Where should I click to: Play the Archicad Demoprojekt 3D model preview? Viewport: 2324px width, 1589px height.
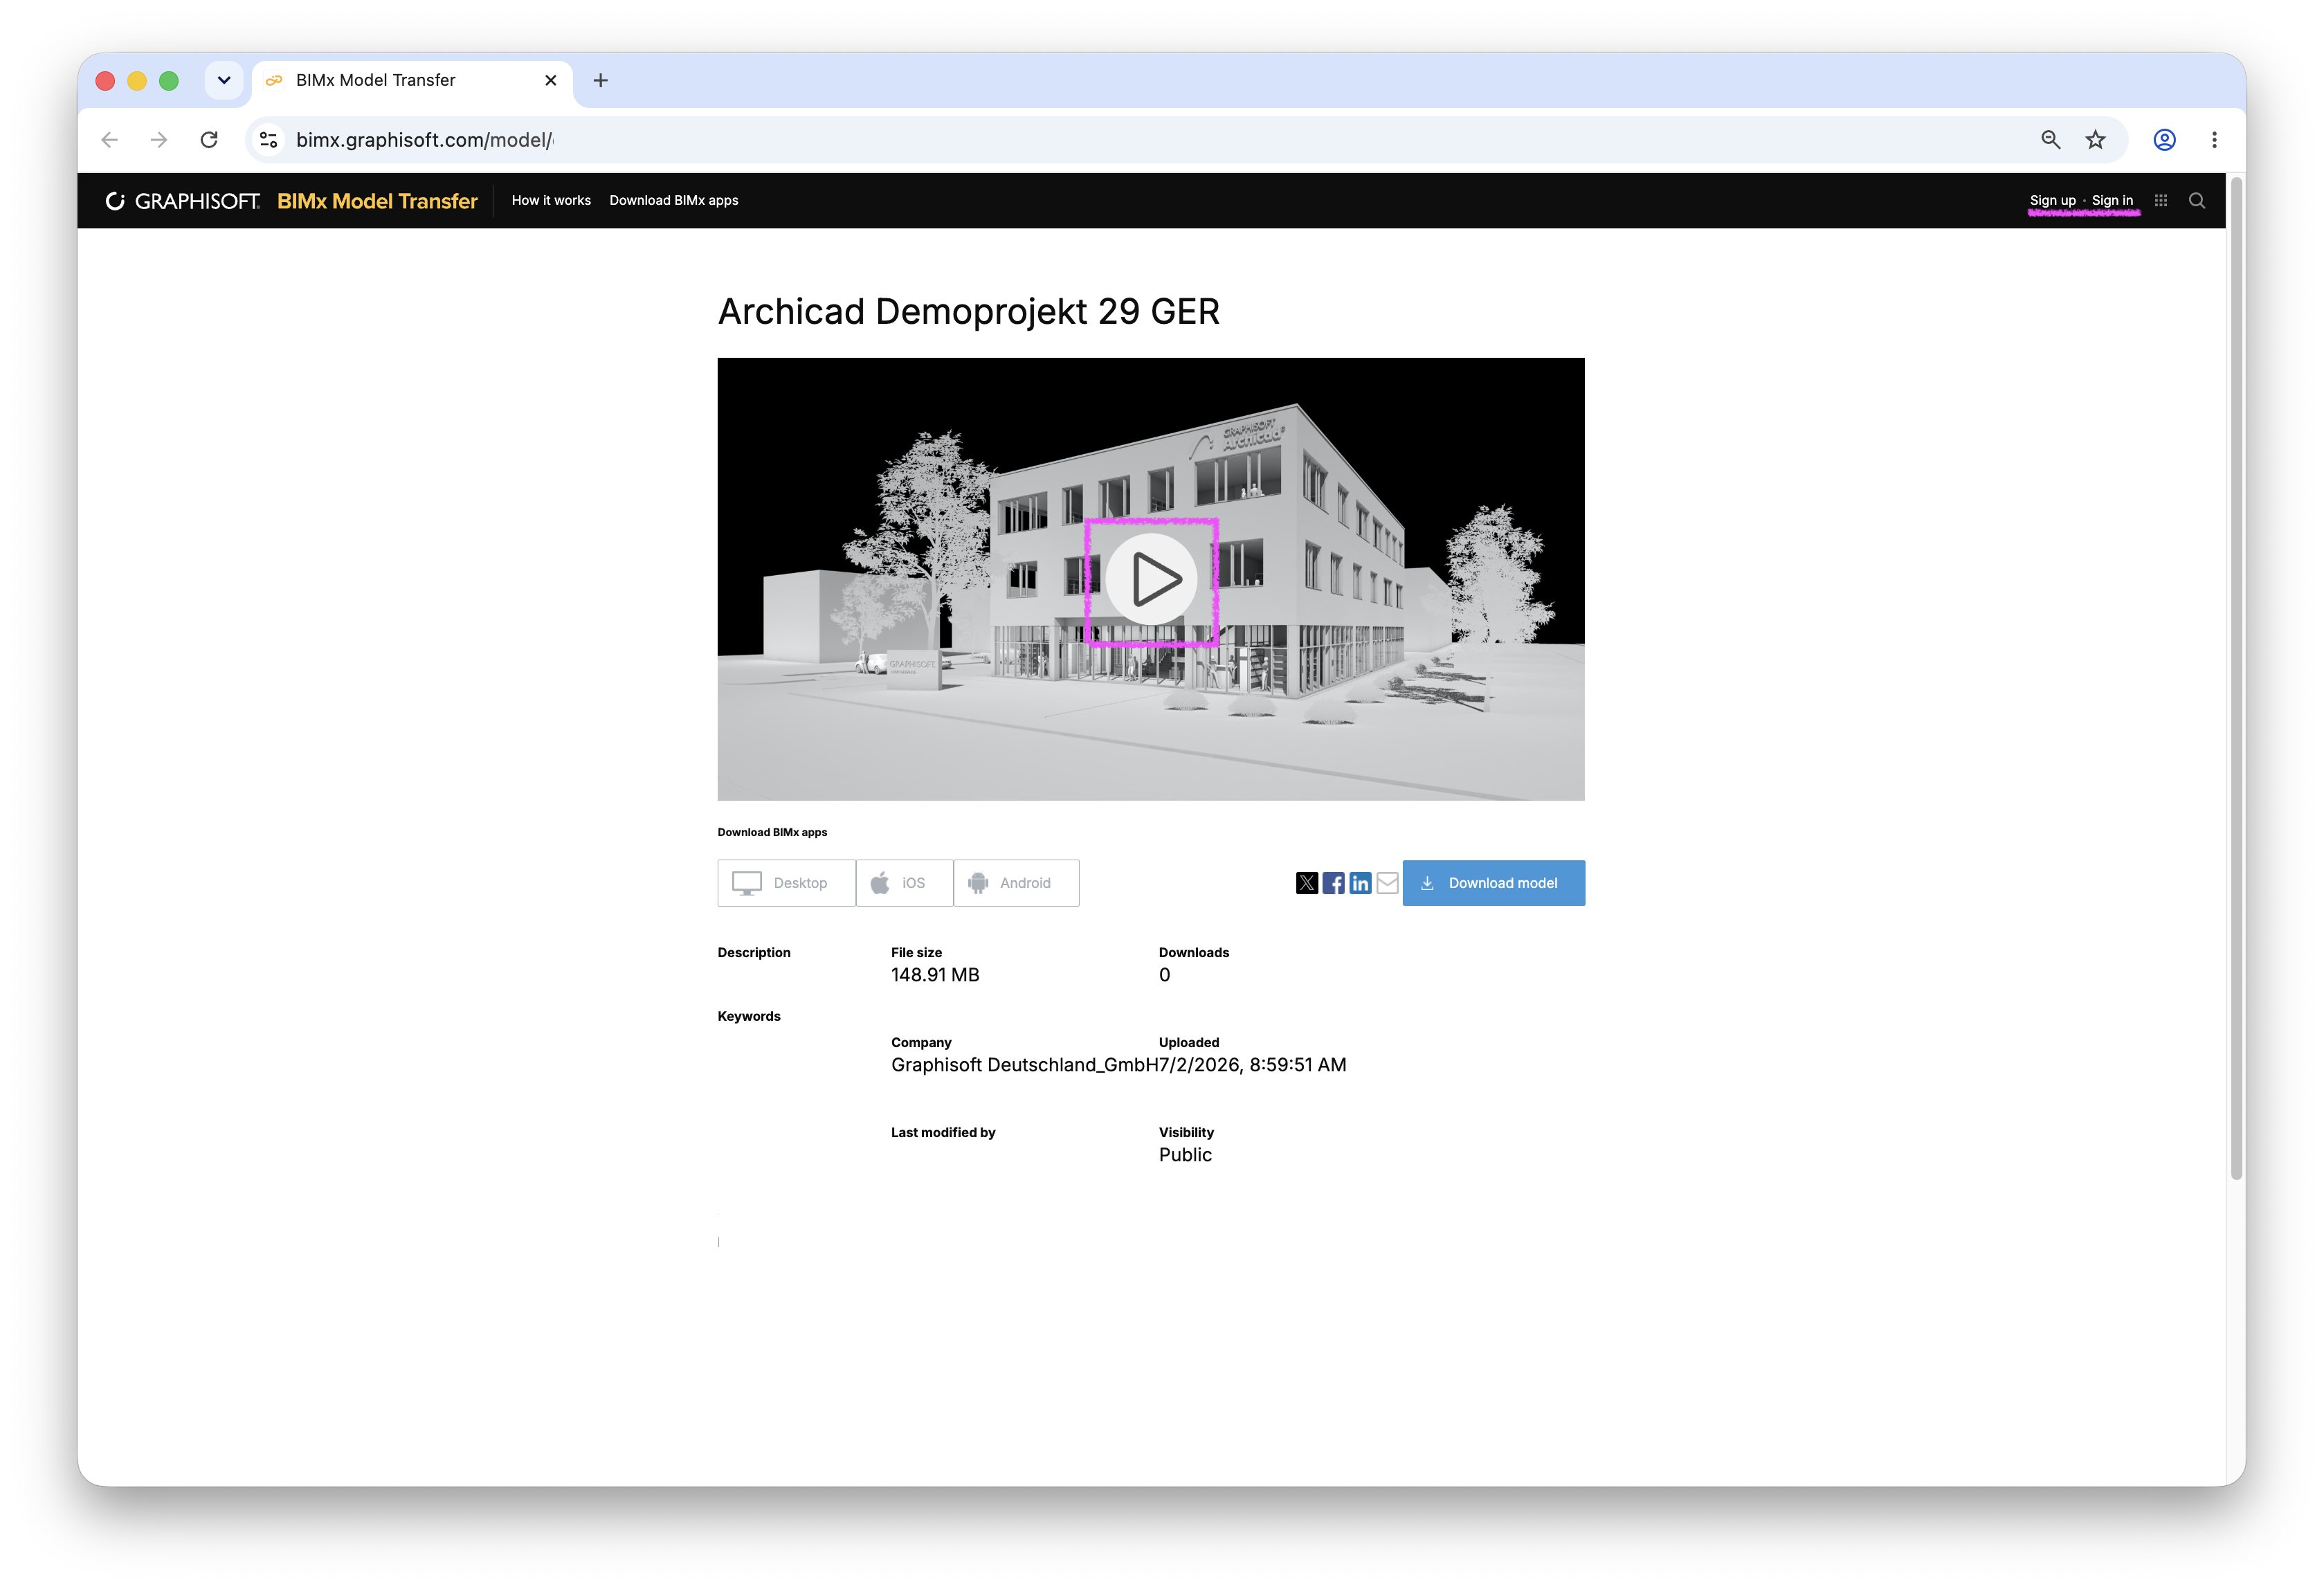pyautogui.click(x=1151, y=579)
